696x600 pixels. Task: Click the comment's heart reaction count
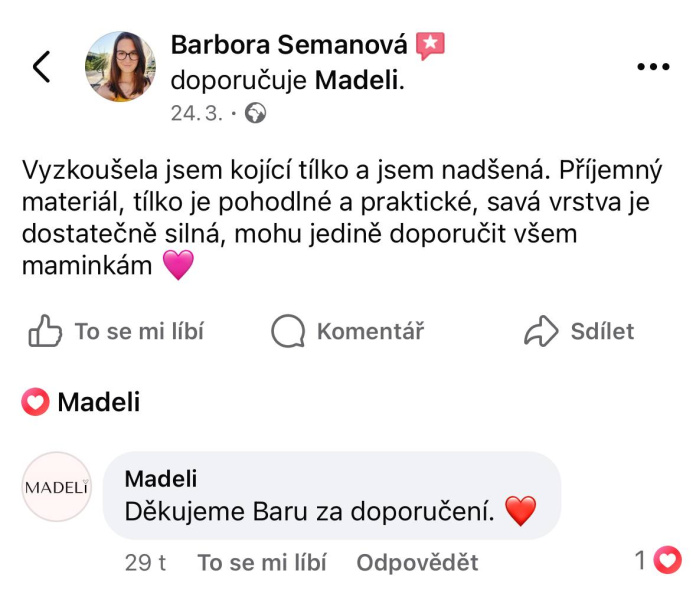coord(658,562)
